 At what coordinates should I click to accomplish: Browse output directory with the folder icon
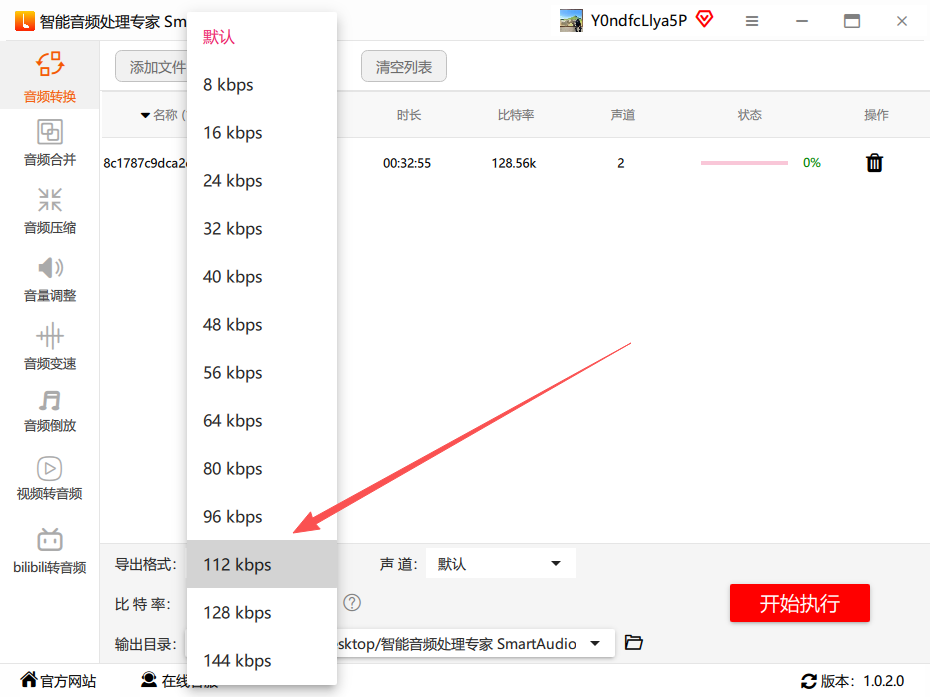coord(633,643)
